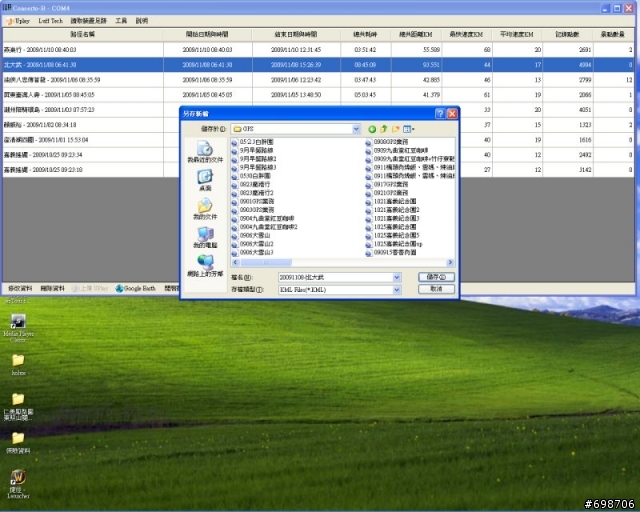
Task: Open My Recent Documents in places bar
Action: [x=205, y=151]
